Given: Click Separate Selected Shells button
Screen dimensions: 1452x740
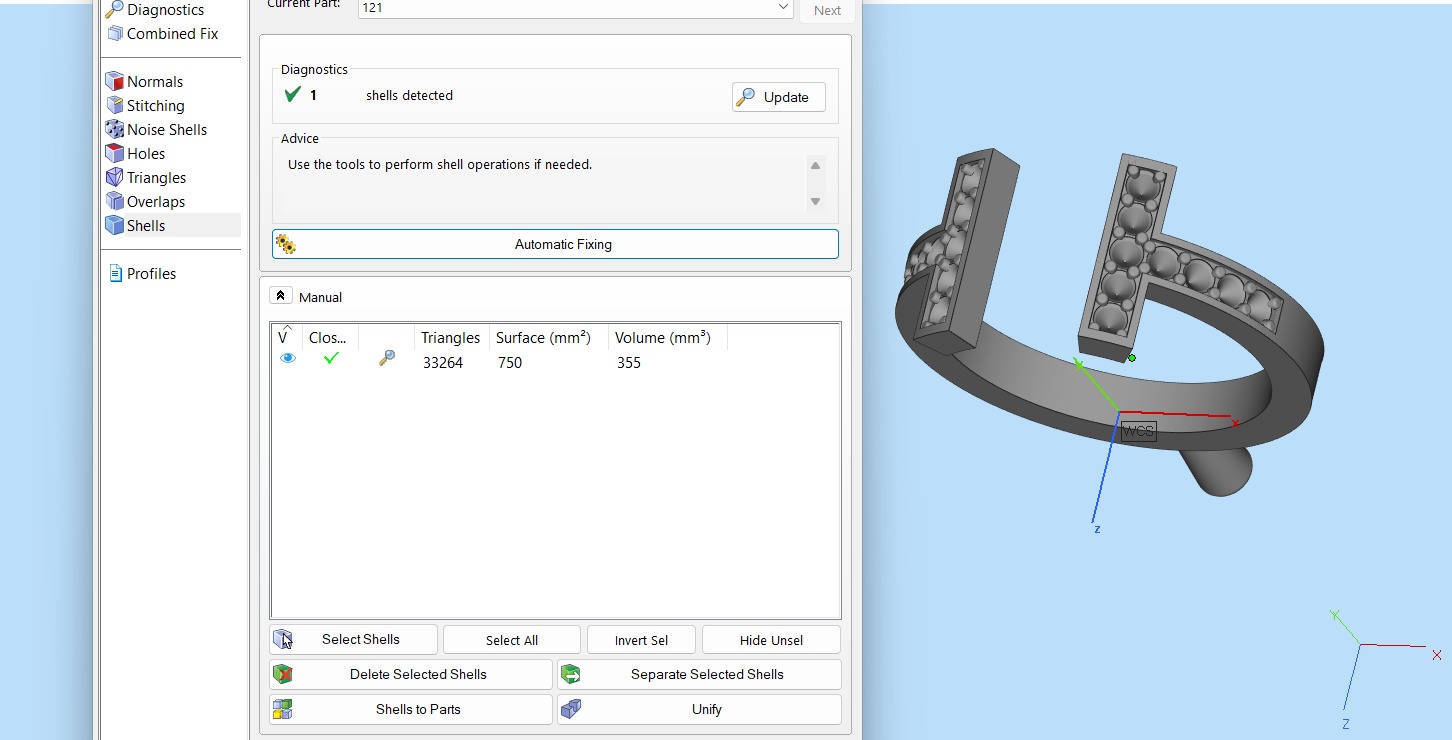Looking at the screenshot, I should (699, 674).
